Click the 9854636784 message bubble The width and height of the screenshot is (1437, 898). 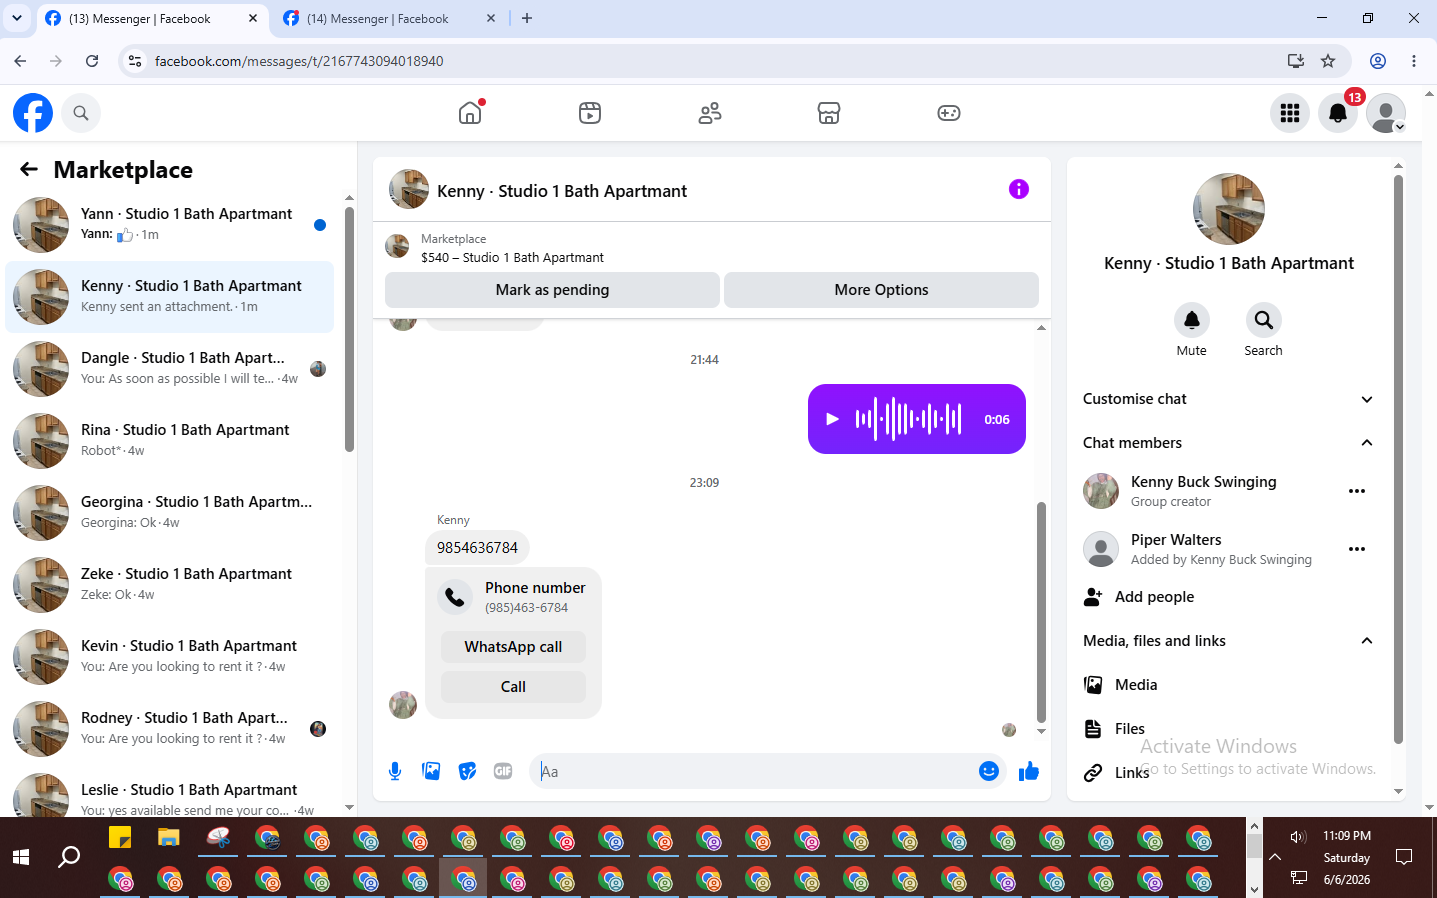click(477, 548)
